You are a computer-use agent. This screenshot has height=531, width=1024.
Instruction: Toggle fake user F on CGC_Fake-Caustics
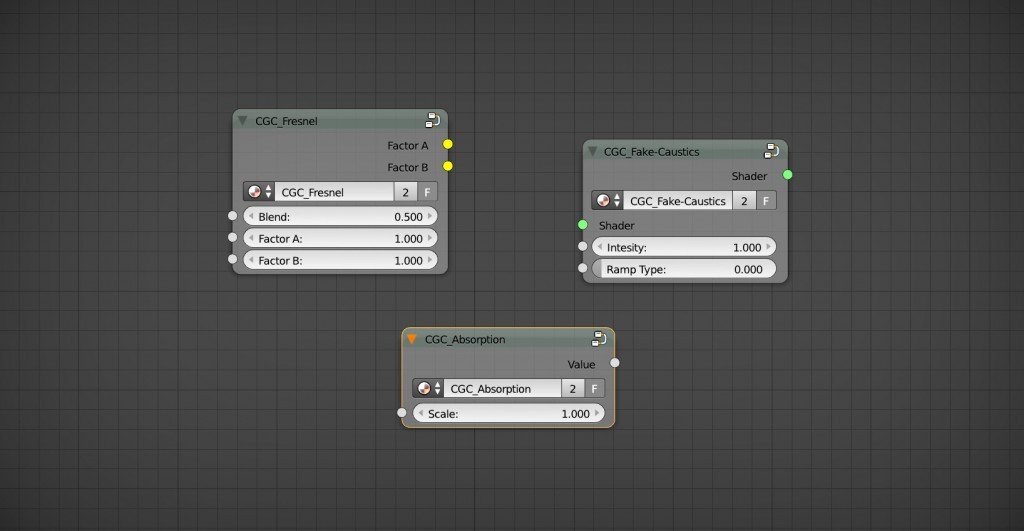point(766,201)
